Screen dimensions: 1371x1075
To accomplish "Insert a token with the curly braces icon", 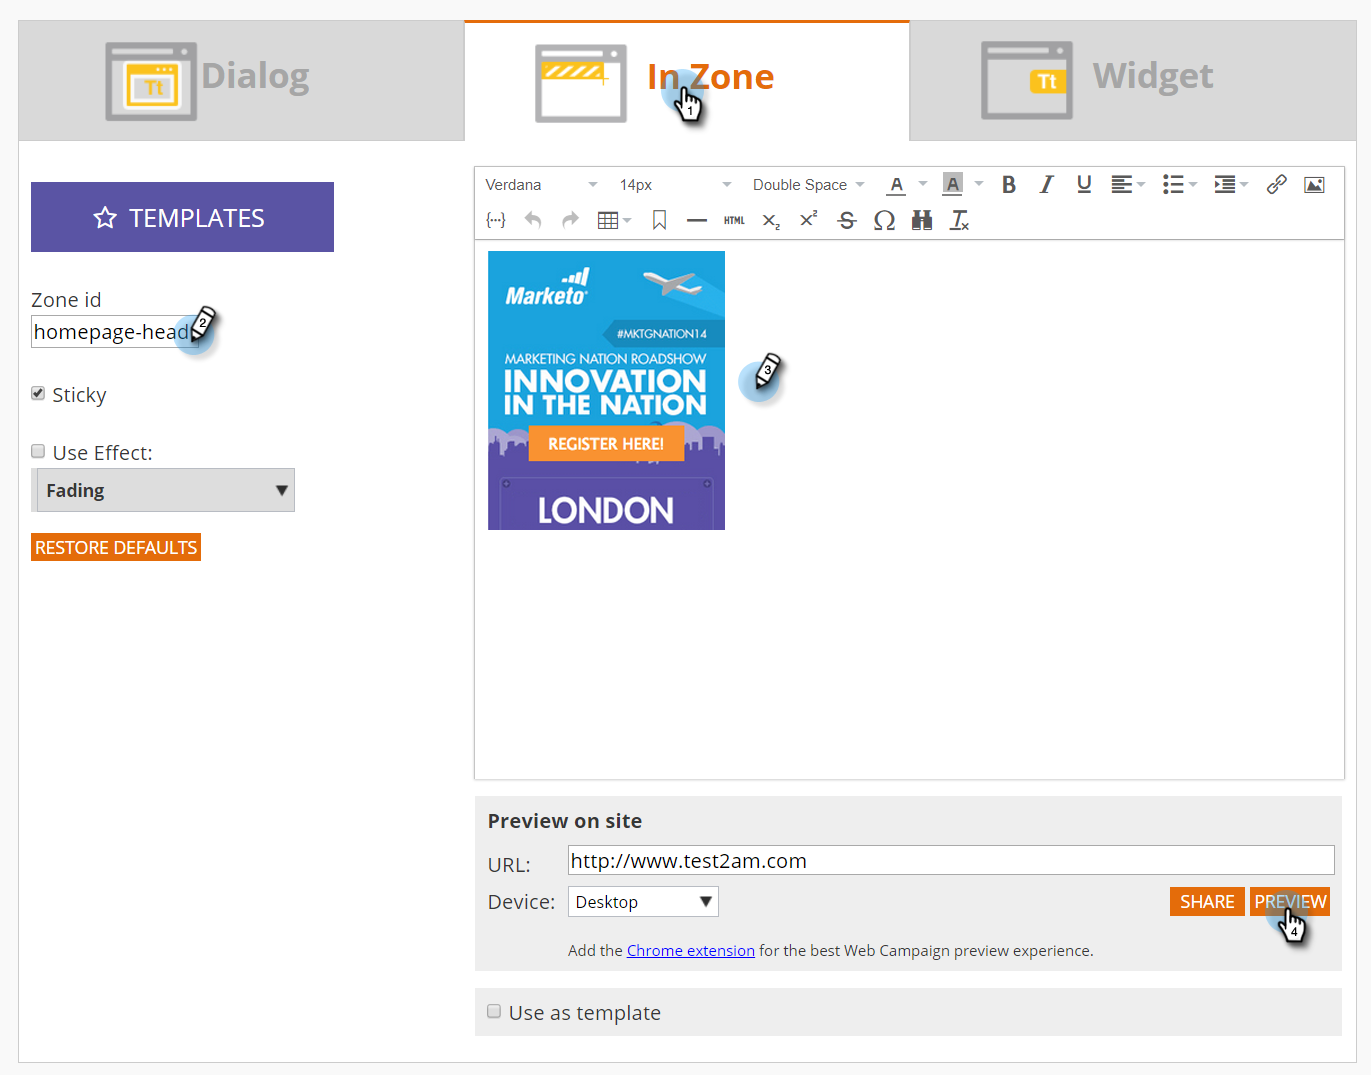I will click(x=496, y=221).
